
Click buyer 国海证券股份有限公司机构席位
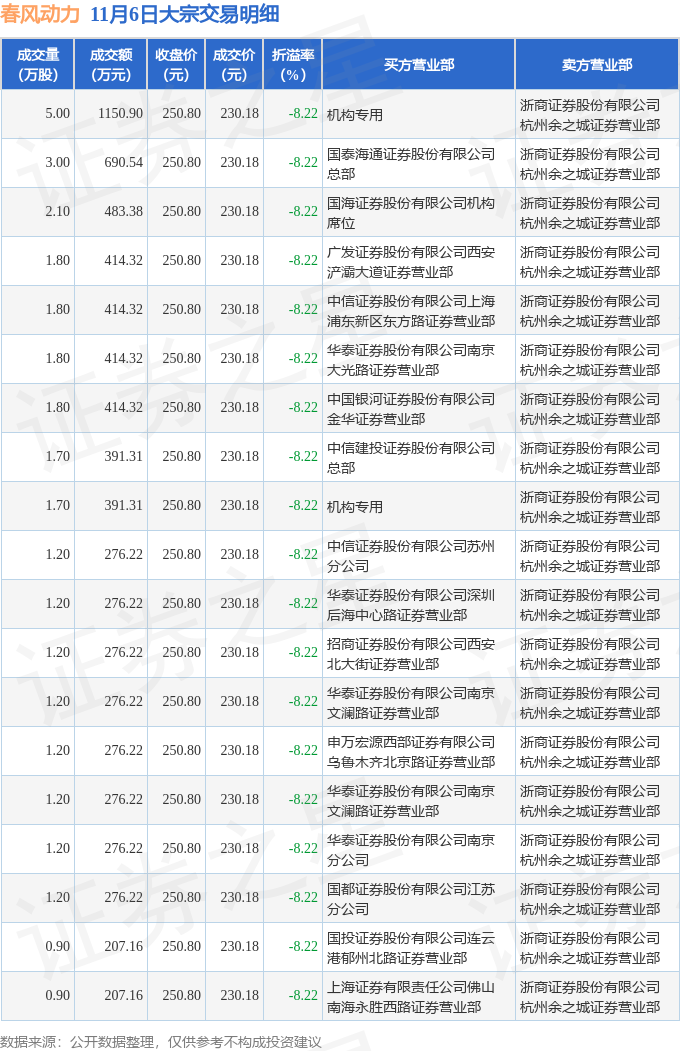coord(410,212)
